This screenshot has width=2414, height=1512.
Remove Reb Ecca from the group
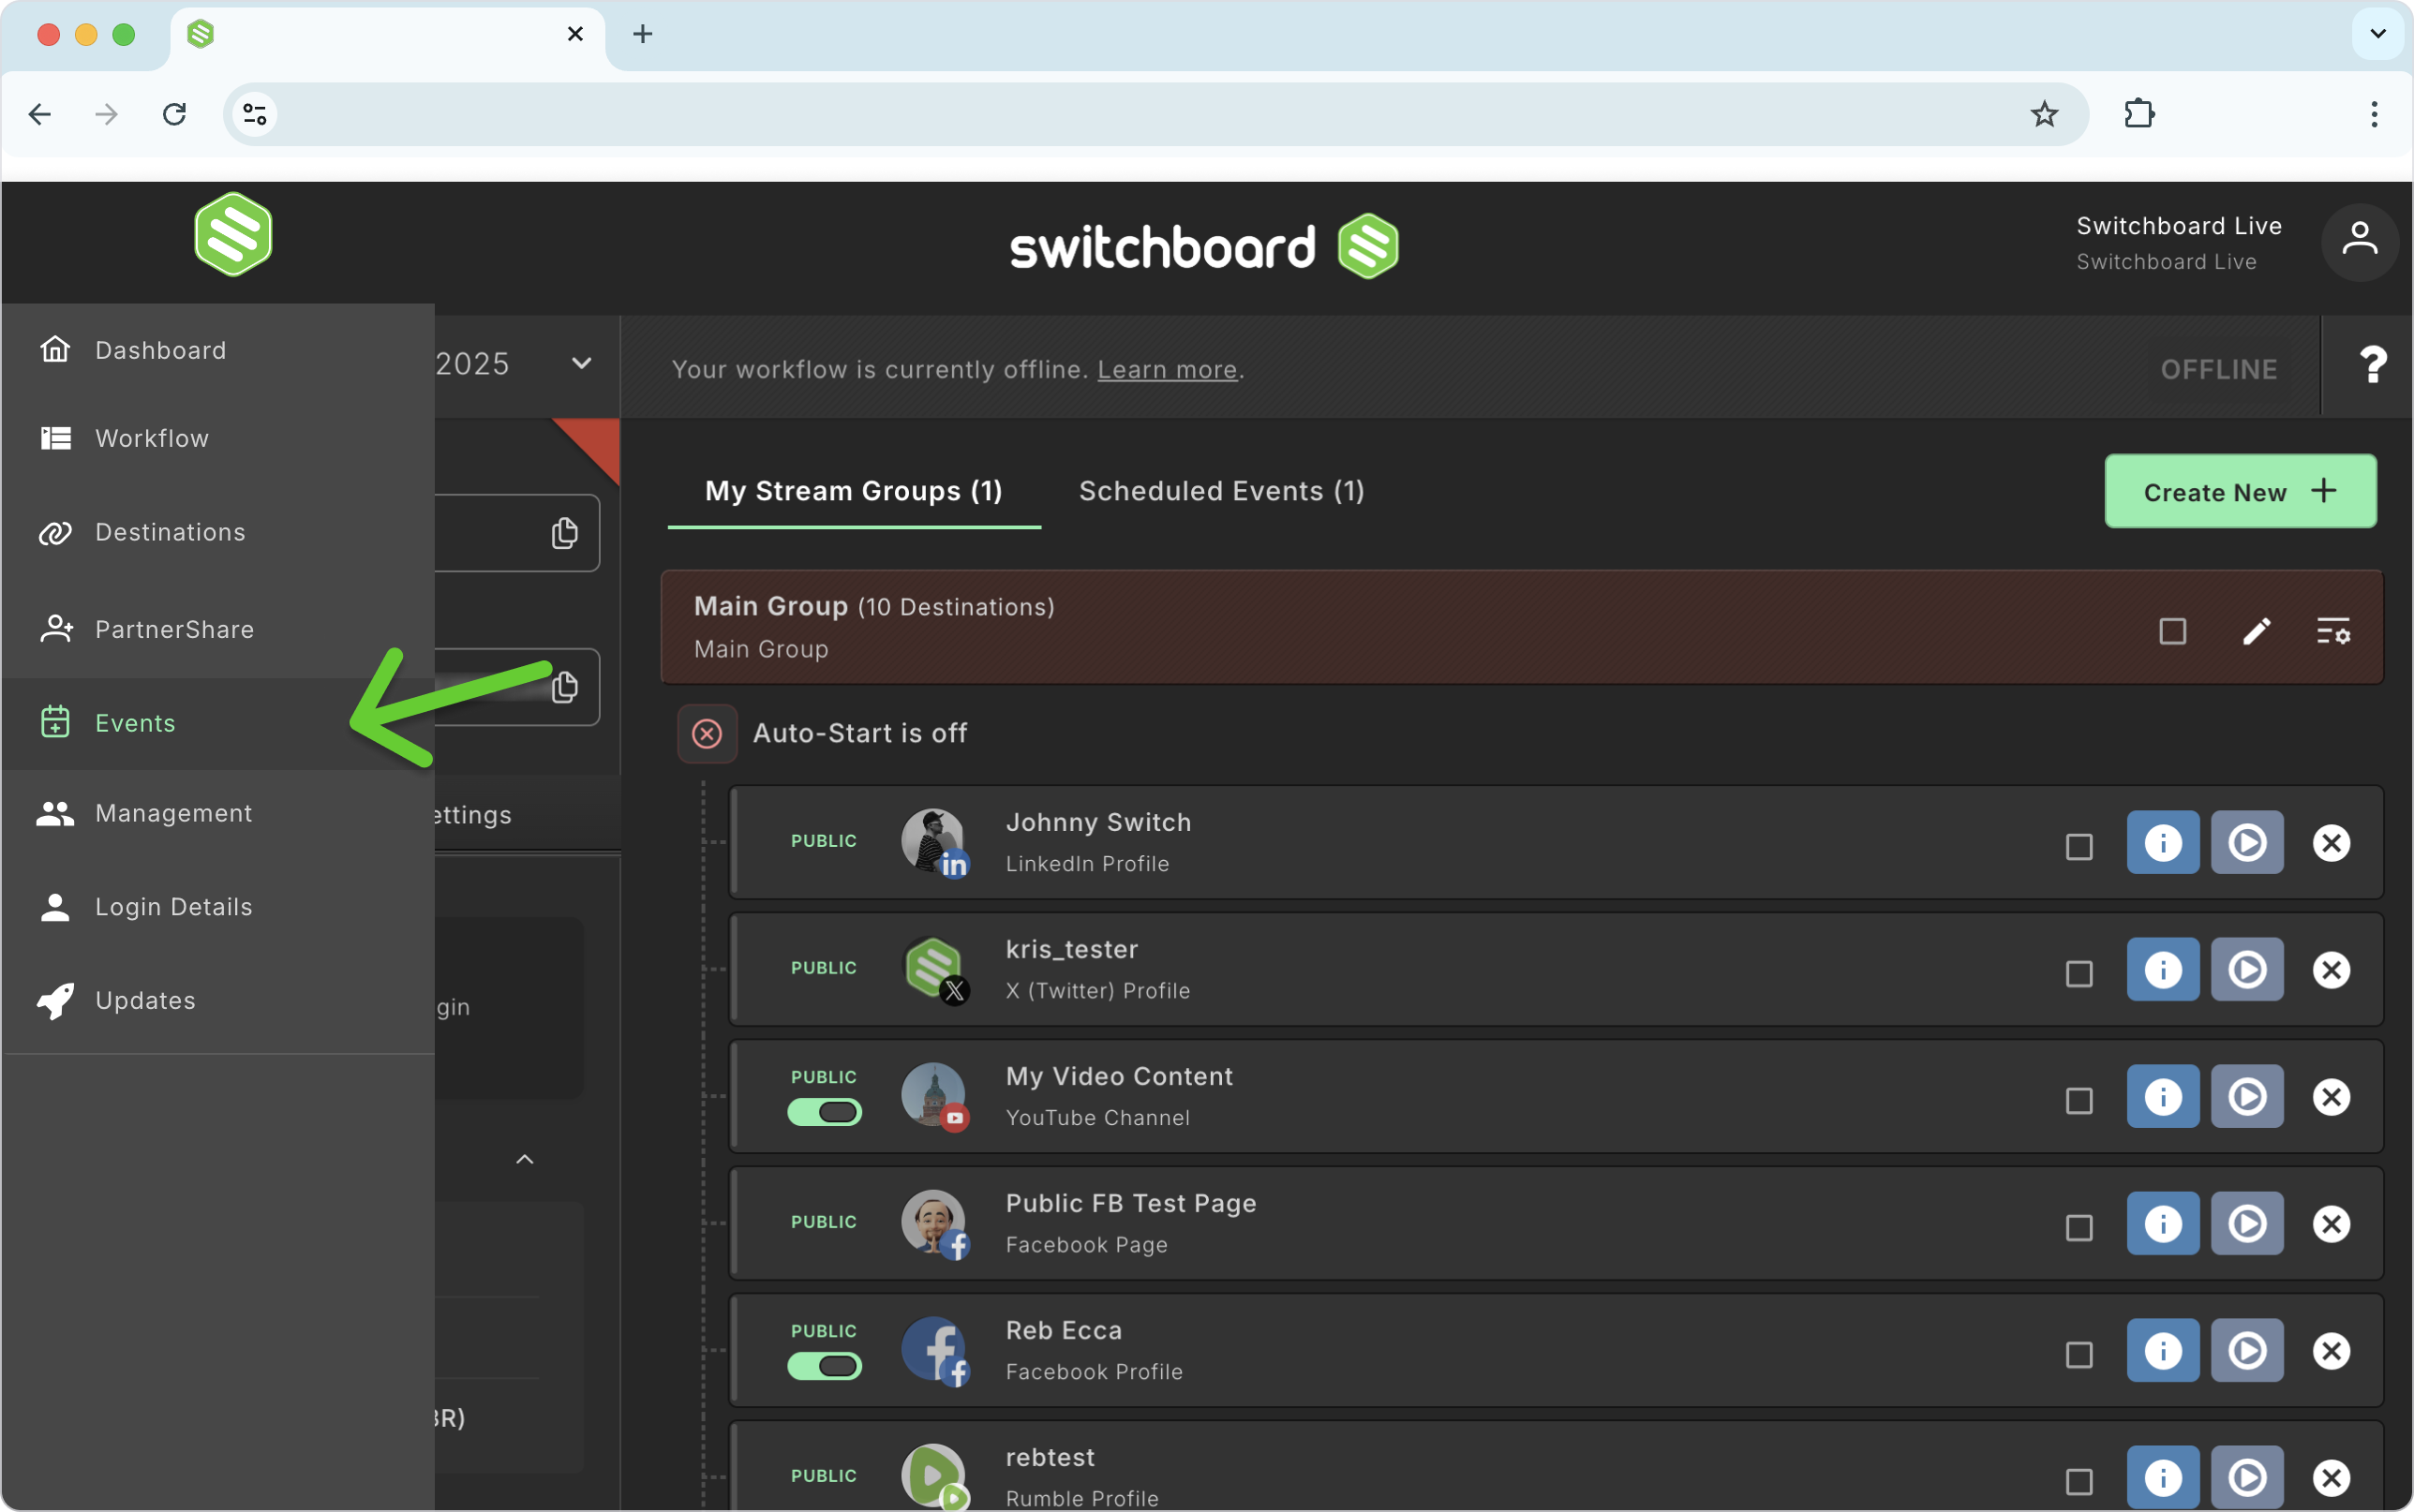[x=2331, y=1350]
